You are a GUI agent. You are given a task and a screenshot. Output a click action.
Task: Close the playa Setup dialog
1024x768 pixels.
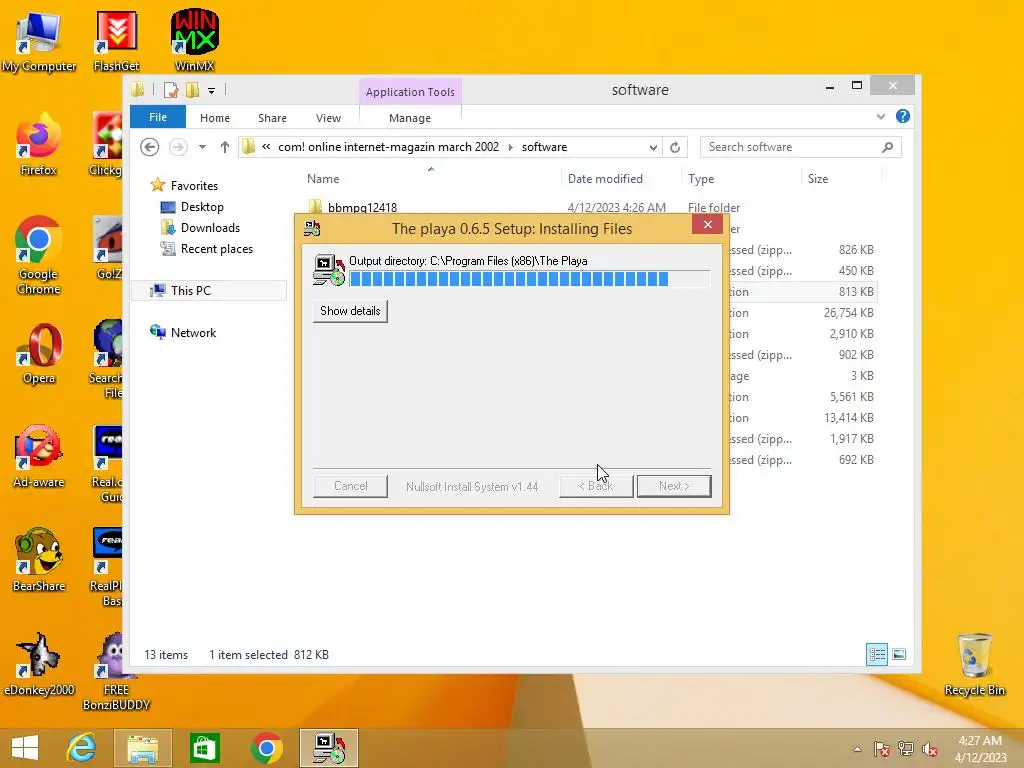point(707,225)
